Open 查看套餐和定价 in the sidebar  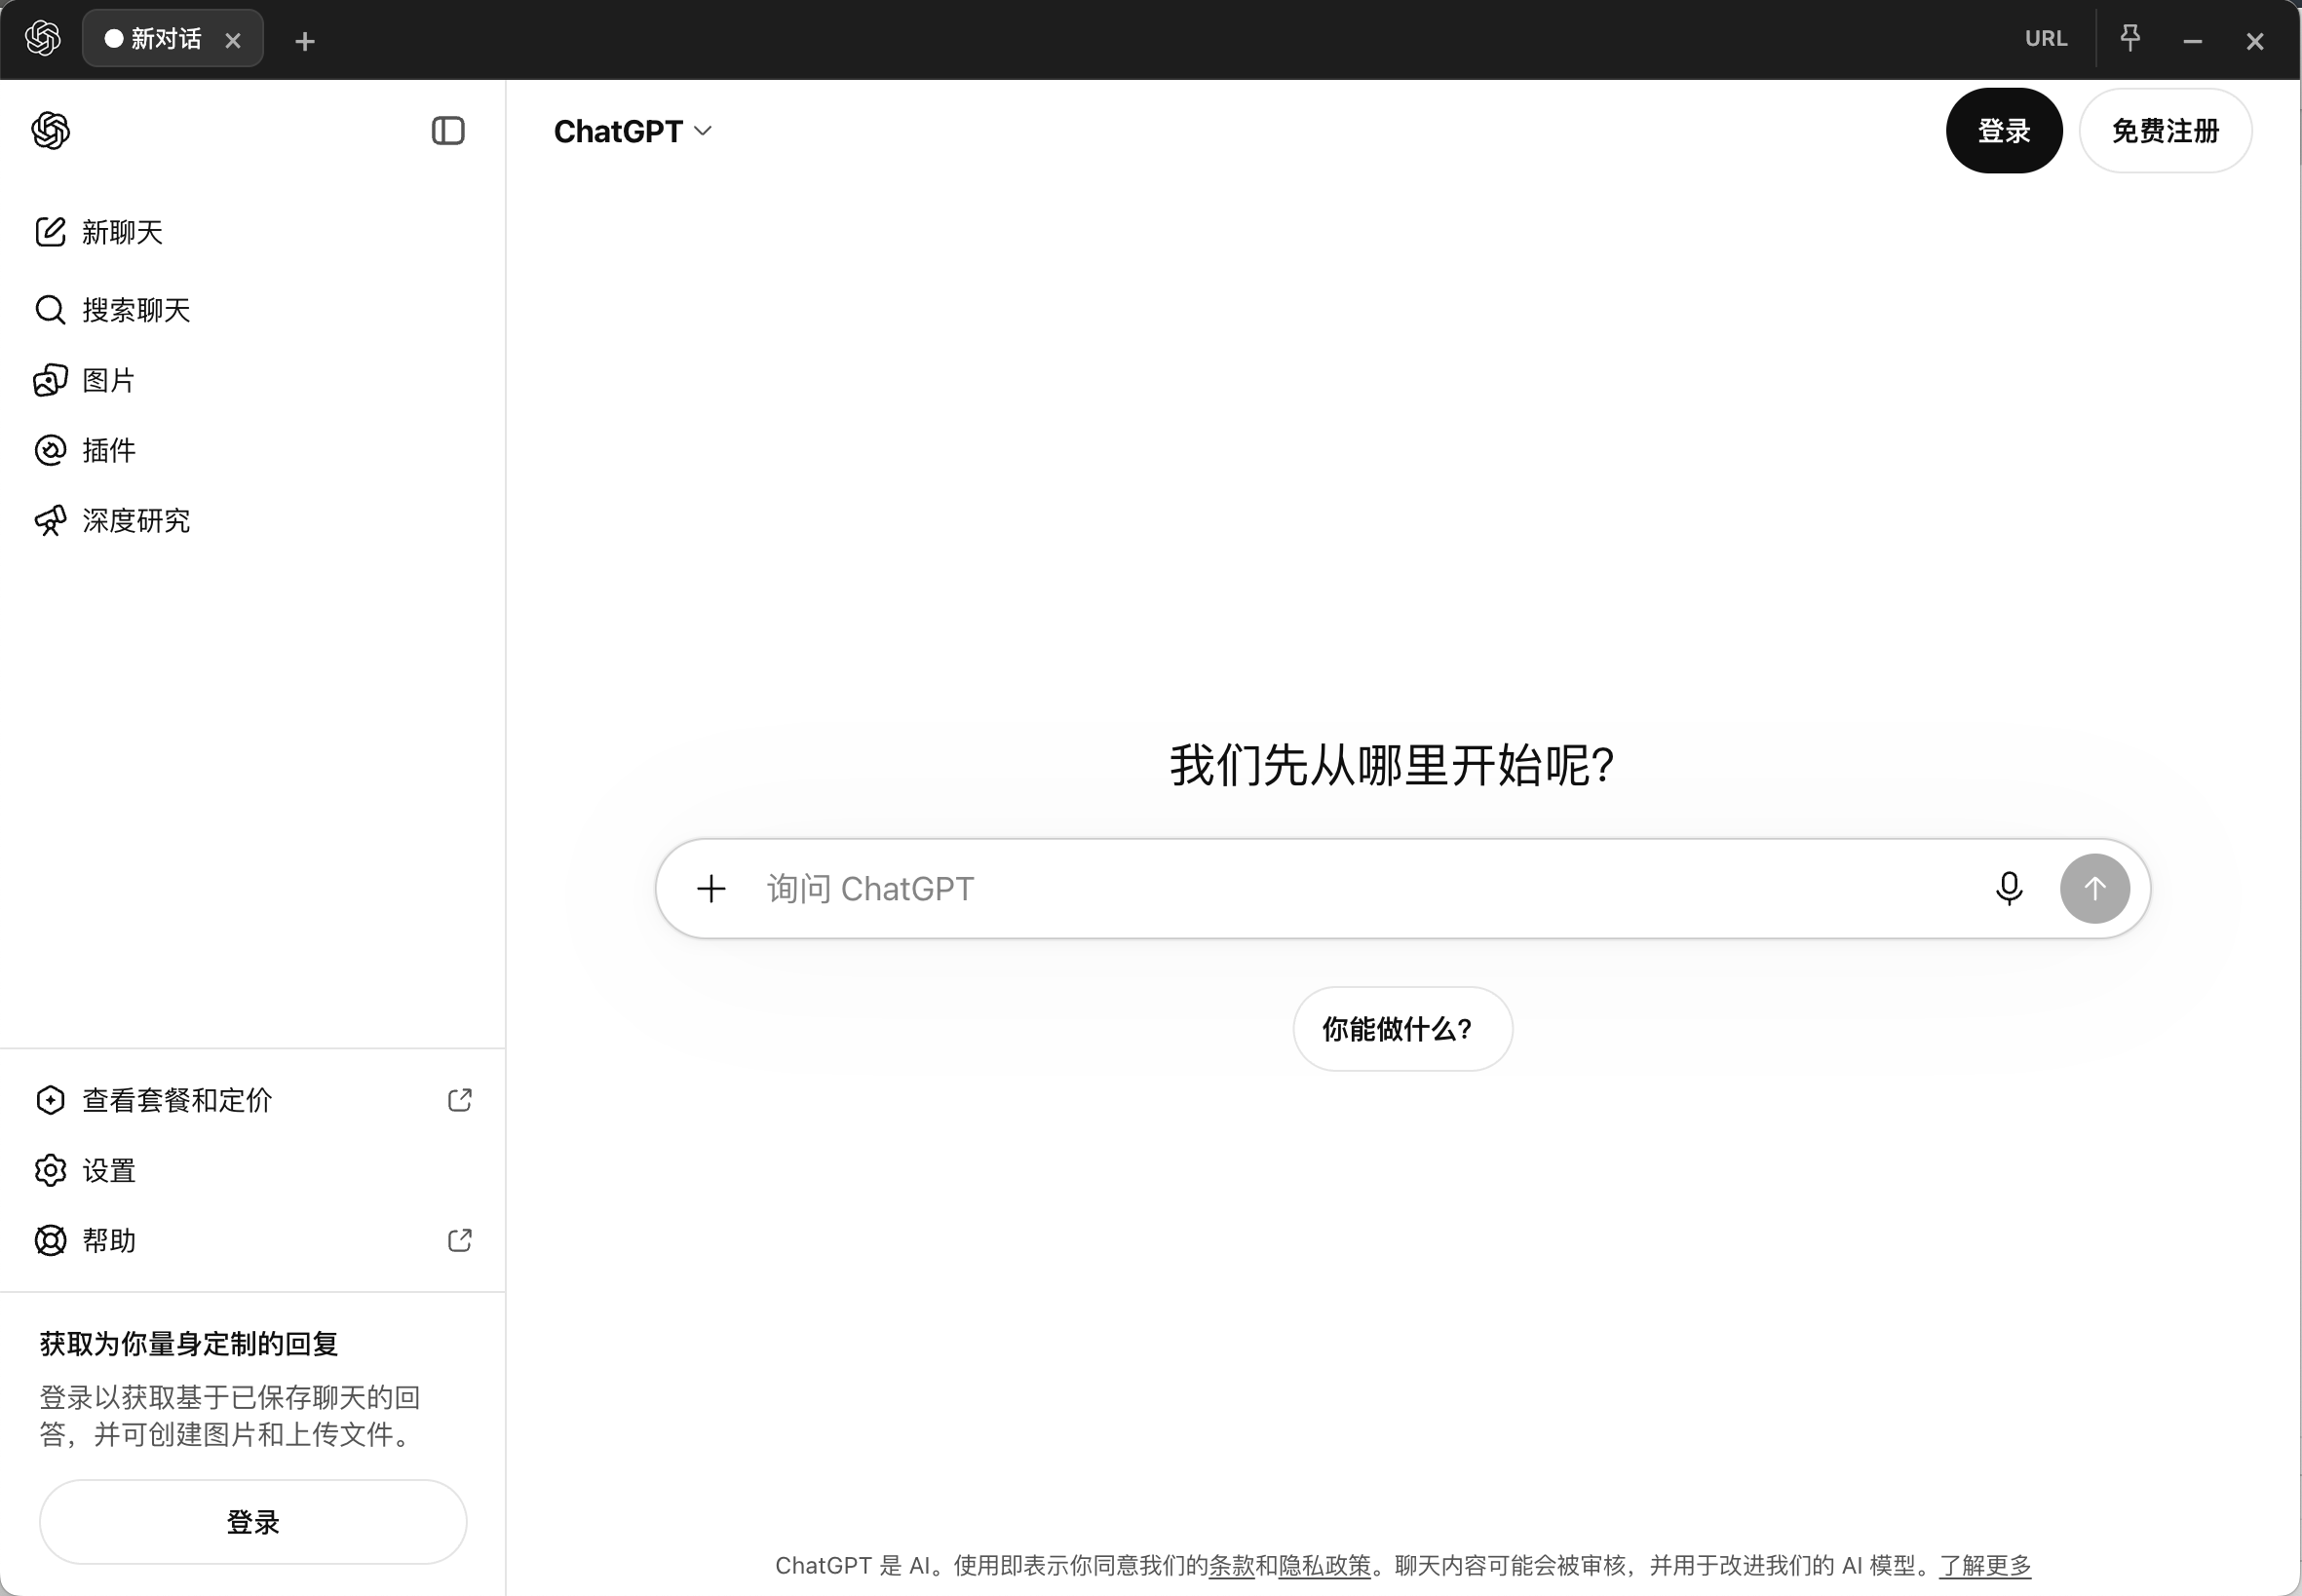(252, 1100)
